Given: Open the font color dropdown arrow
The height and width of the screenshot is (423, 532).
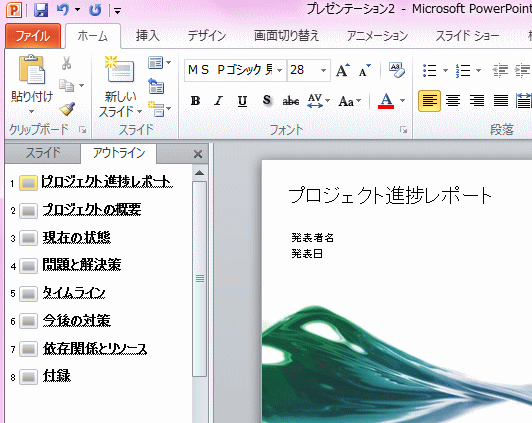Looking at the screenshot, I should [402, 101].
